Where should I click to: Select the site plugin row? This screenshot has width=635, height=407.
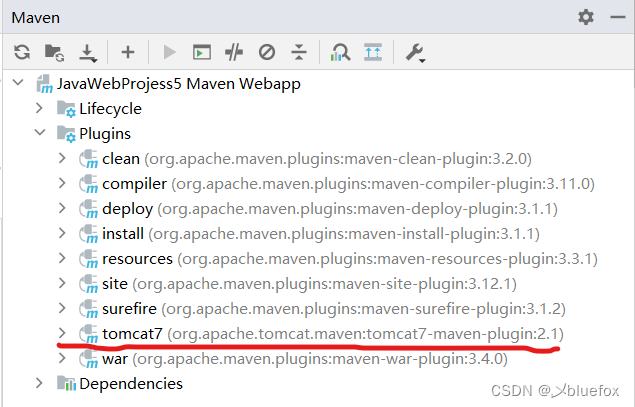click(309, 284)
